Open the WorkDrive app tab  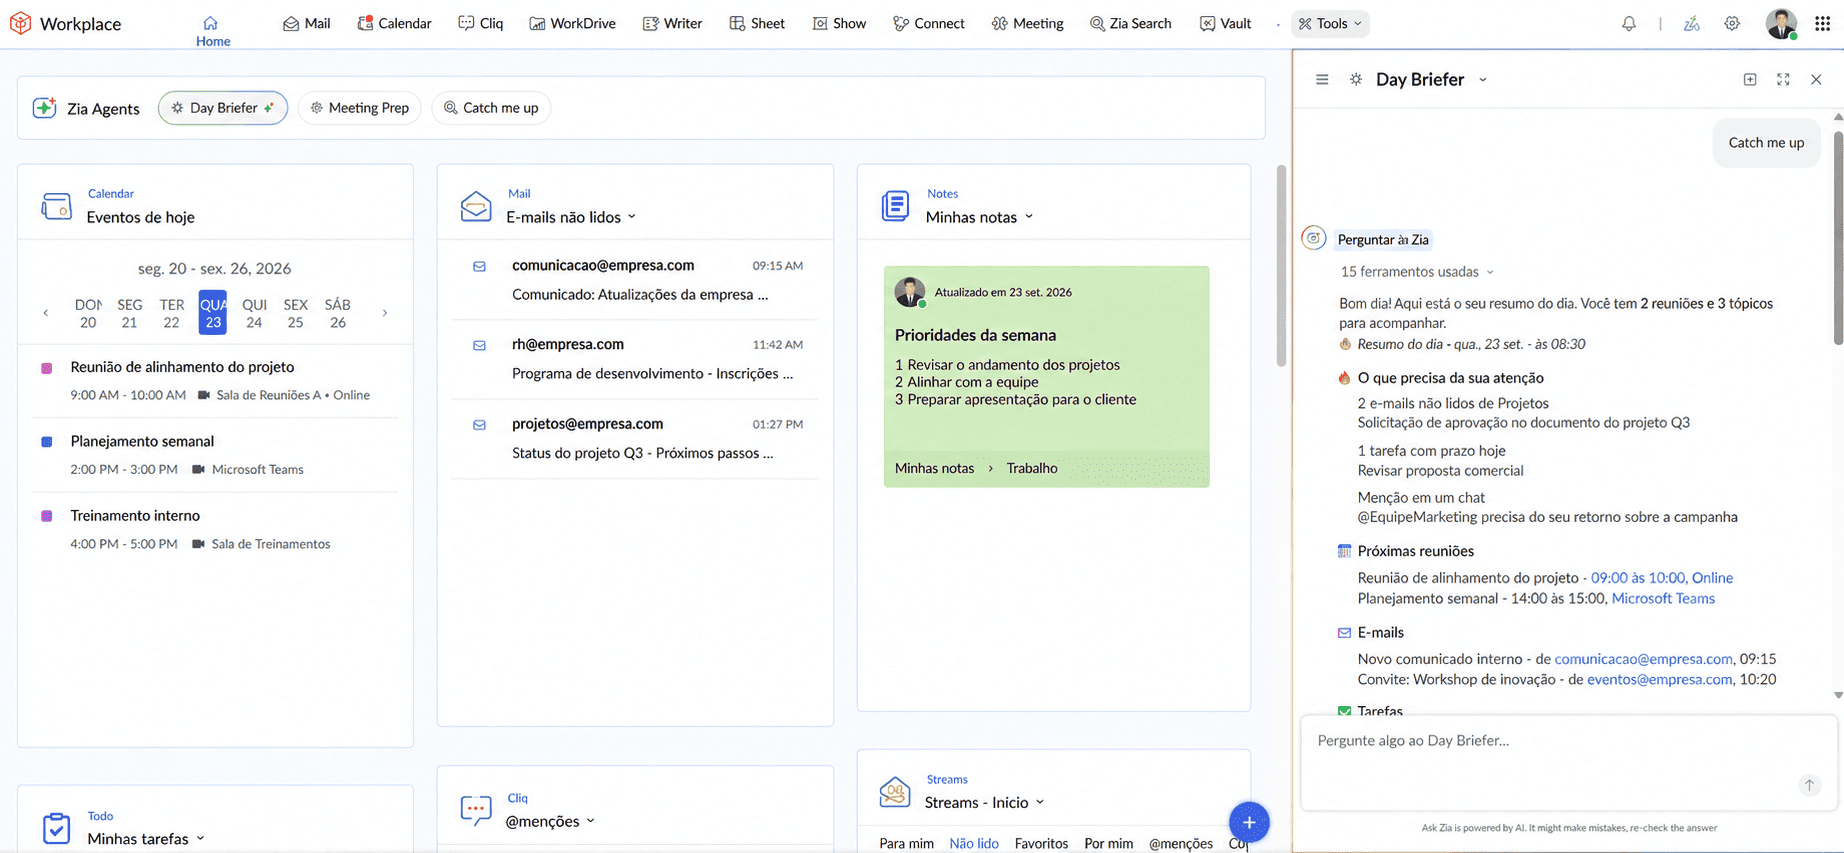(572, 23)
